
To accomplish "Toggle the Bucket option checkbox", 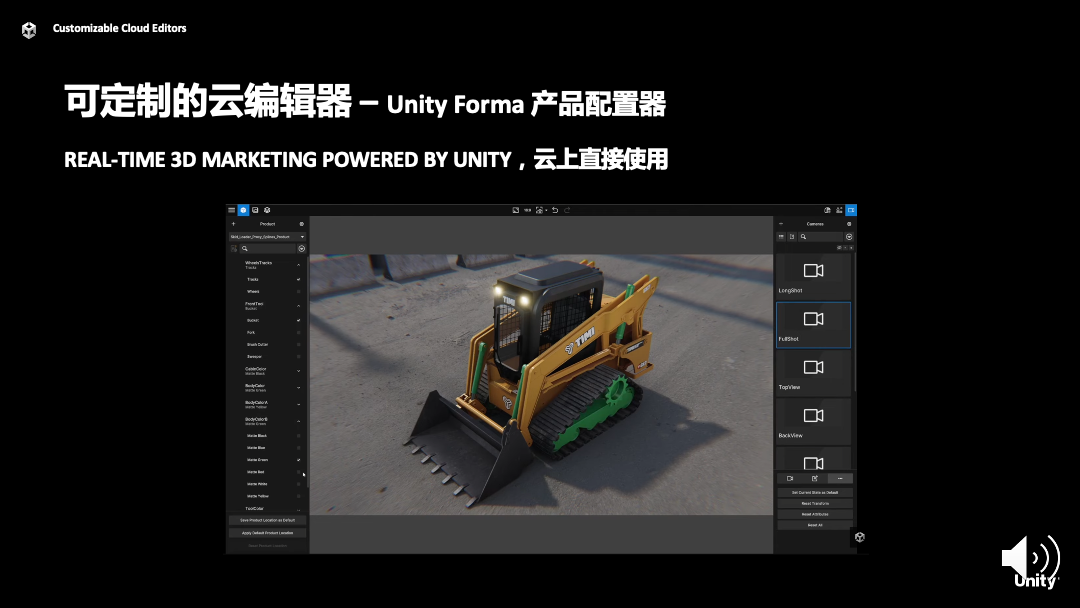I will (298, 320).
